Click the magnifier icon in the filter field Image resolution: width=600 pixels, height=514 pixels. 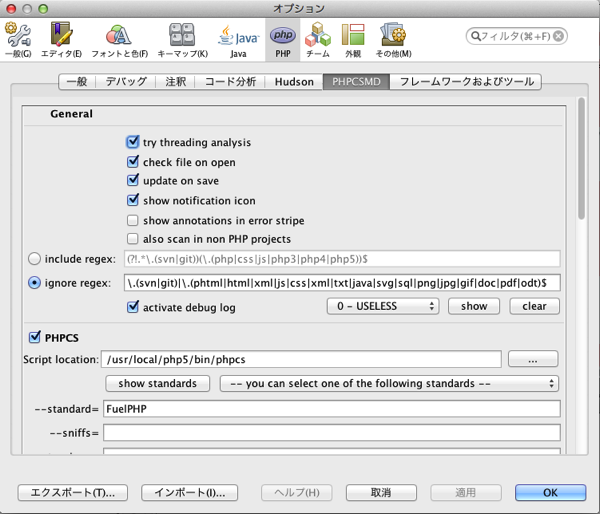475,36
